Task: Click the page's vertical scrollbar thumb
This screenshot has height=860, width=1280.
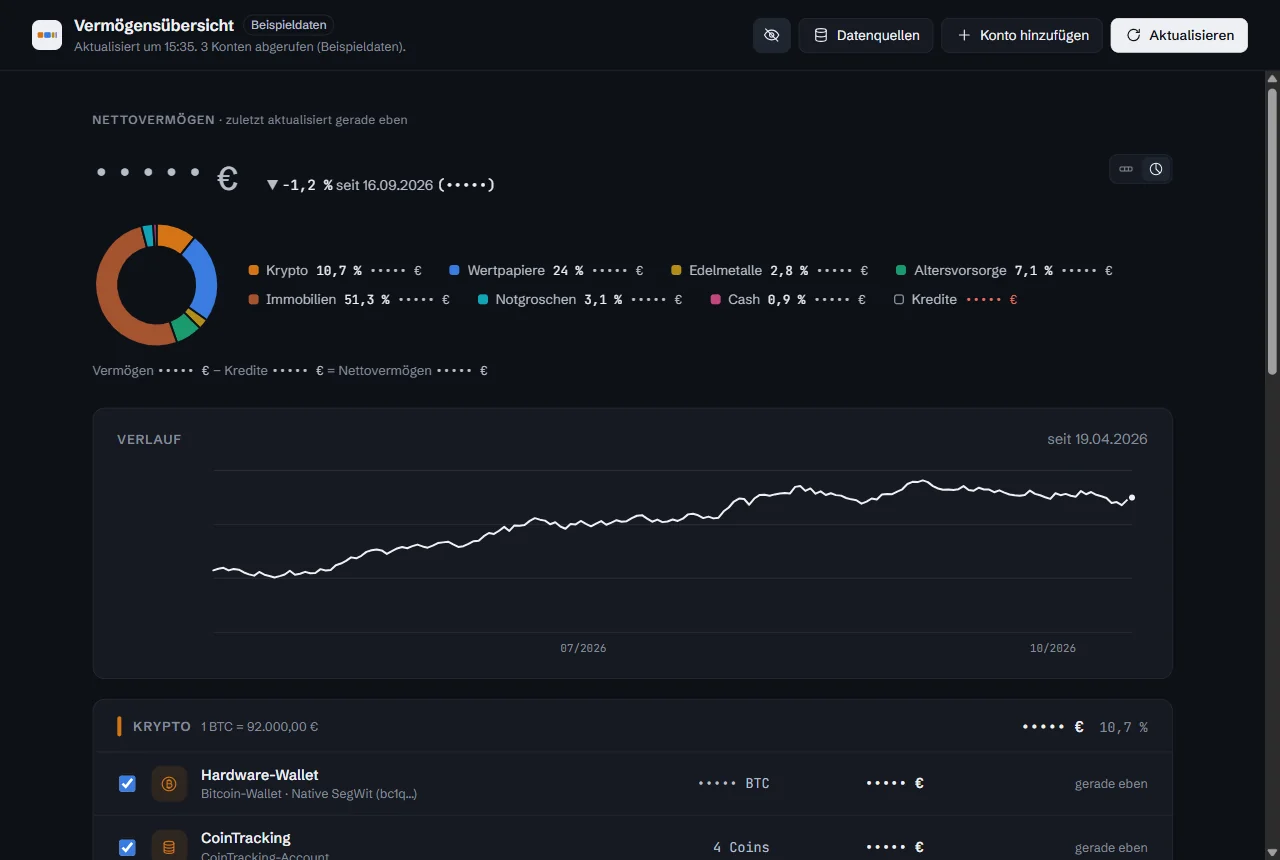Action: point(1272,232)
